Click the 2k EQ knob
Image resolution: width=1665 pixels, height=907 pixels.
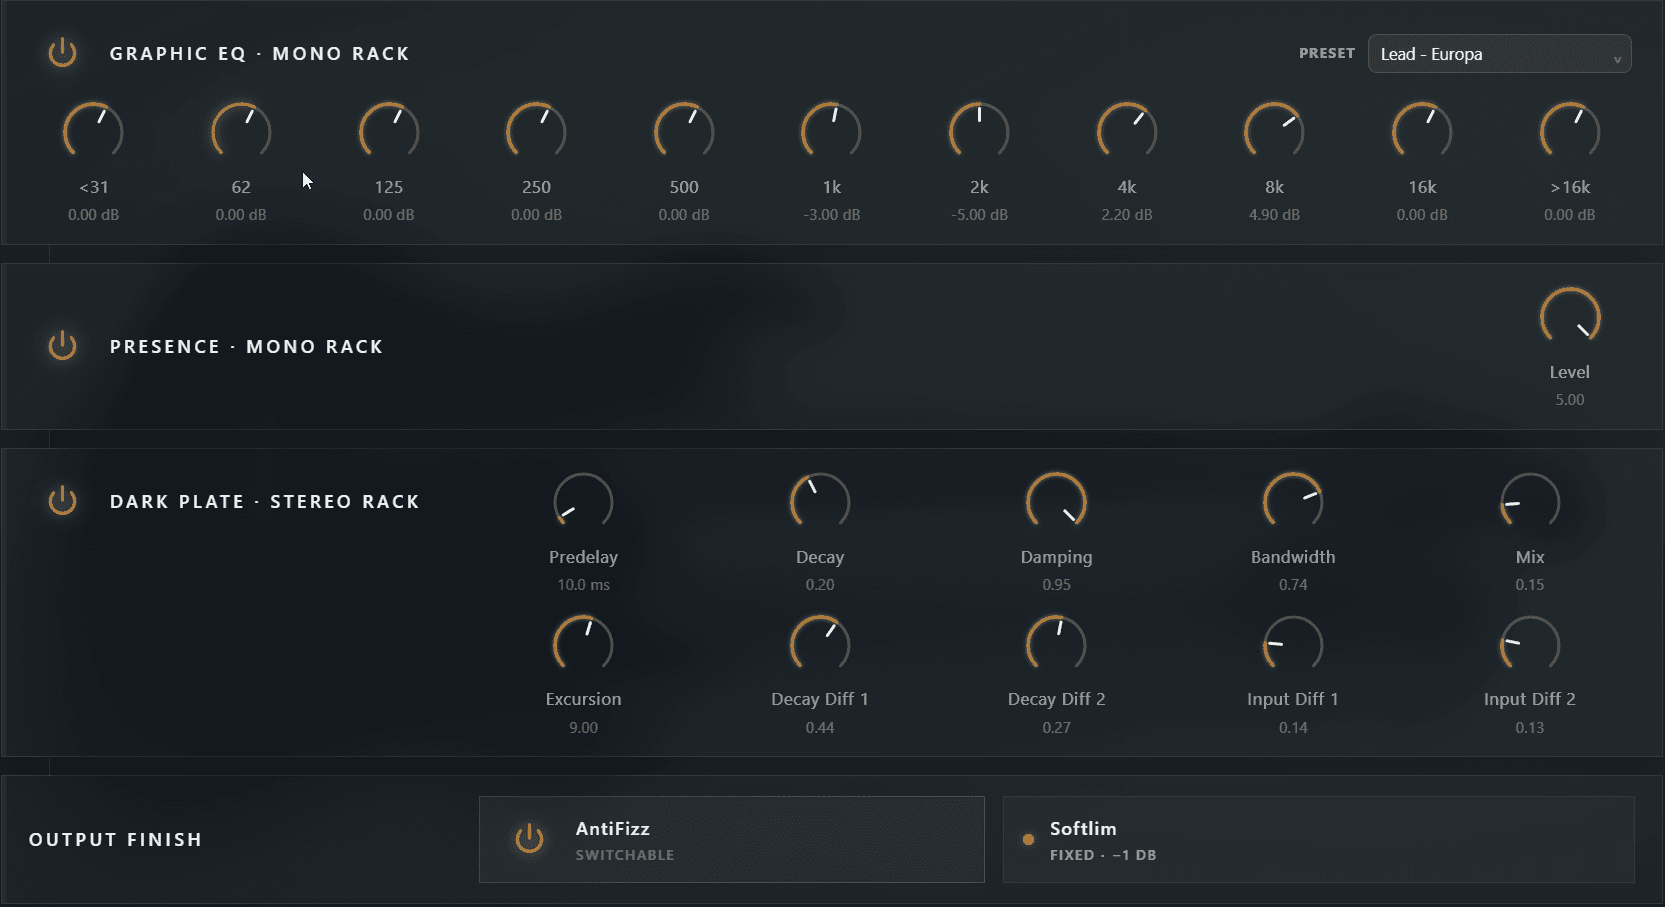(x=979, y=132)
